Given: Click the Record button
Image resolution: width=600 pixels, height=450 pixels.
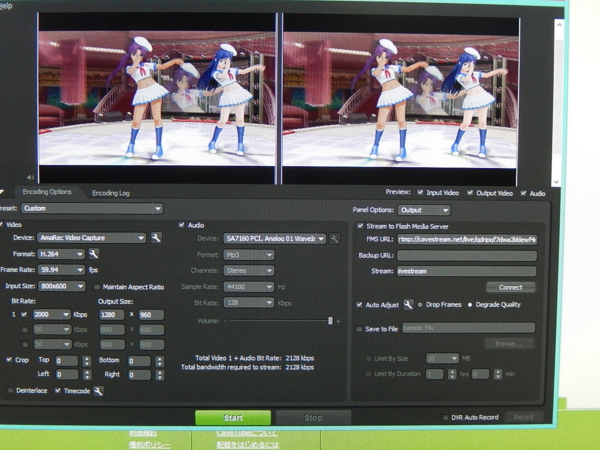Looking at the screenshot, I should (x=523, y=417).
